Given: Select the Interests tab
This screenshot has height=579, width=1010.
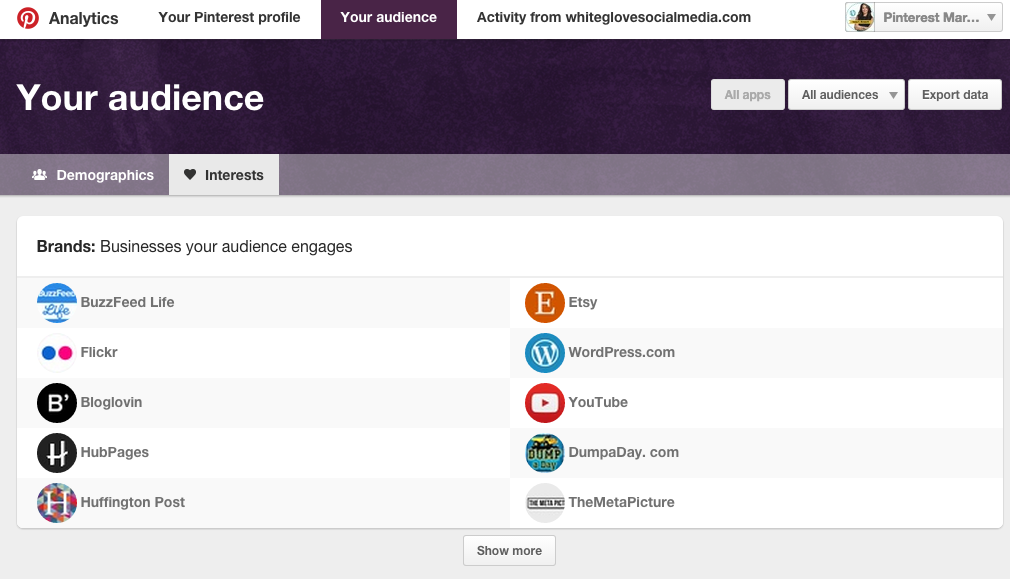Looking at the screenshot, I should 224,175.
